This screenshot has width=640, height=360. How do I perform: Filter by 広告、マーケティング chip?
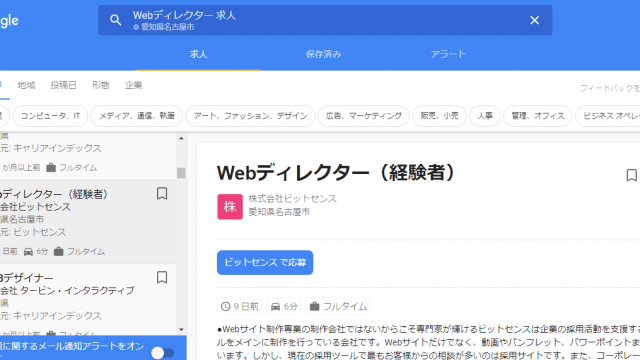coord(364,116)
